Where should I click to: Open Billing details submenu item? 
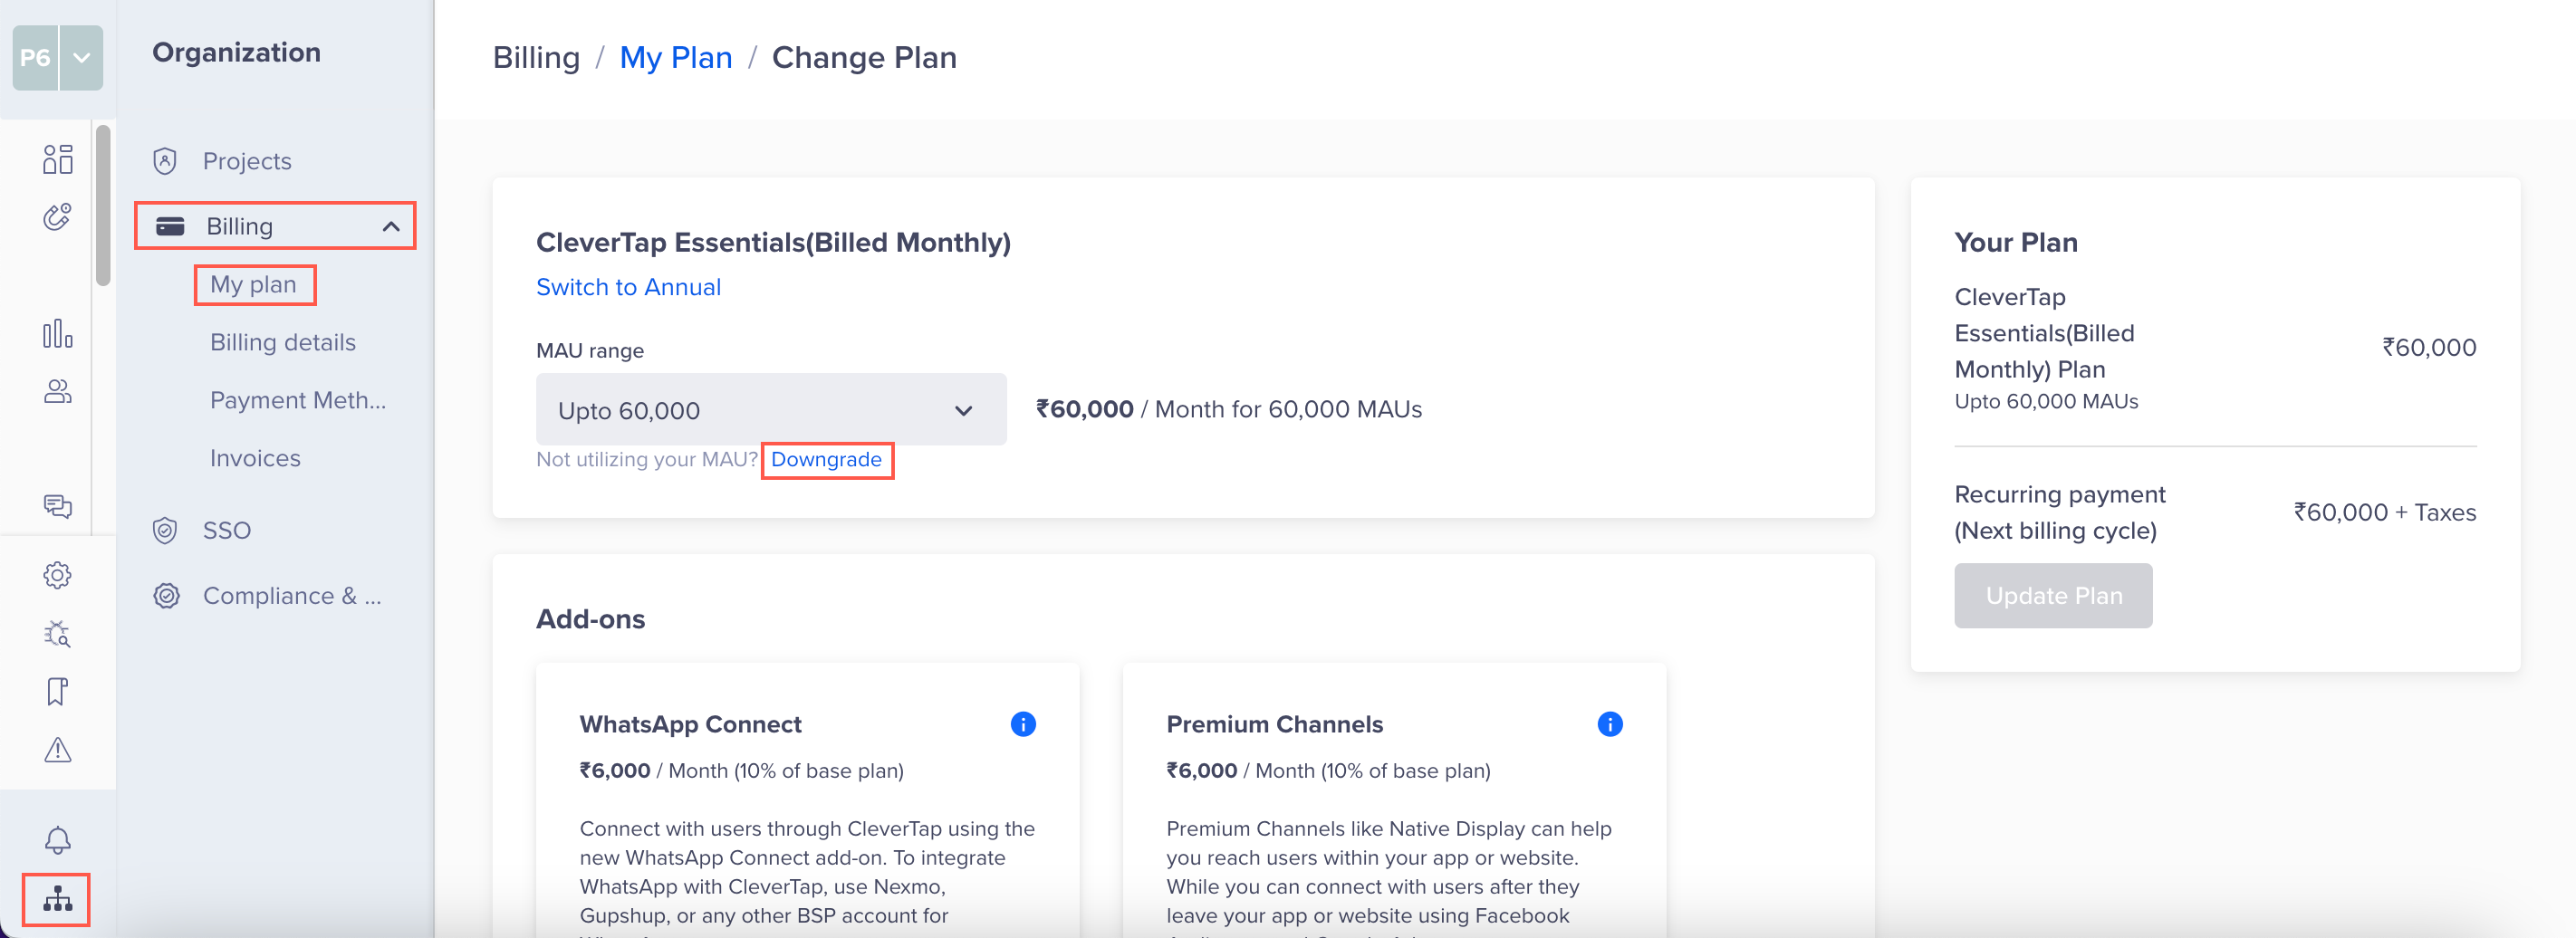[283, 343]
